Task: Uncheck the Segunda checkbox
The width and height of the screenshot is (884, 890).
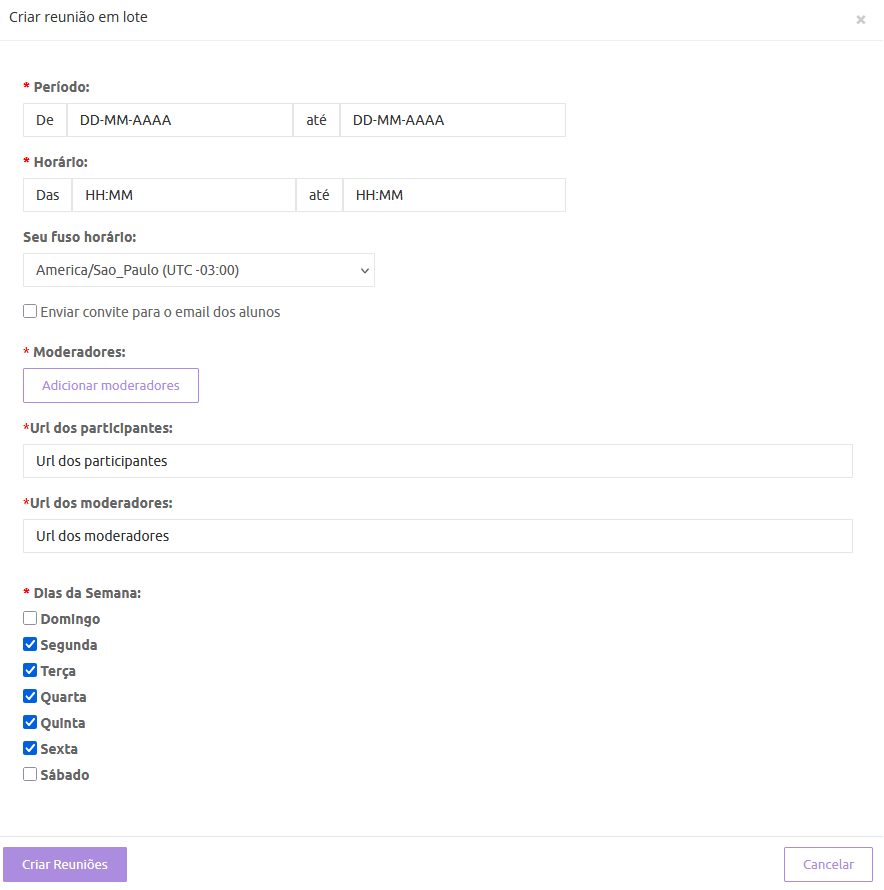Action: point(30,645)
